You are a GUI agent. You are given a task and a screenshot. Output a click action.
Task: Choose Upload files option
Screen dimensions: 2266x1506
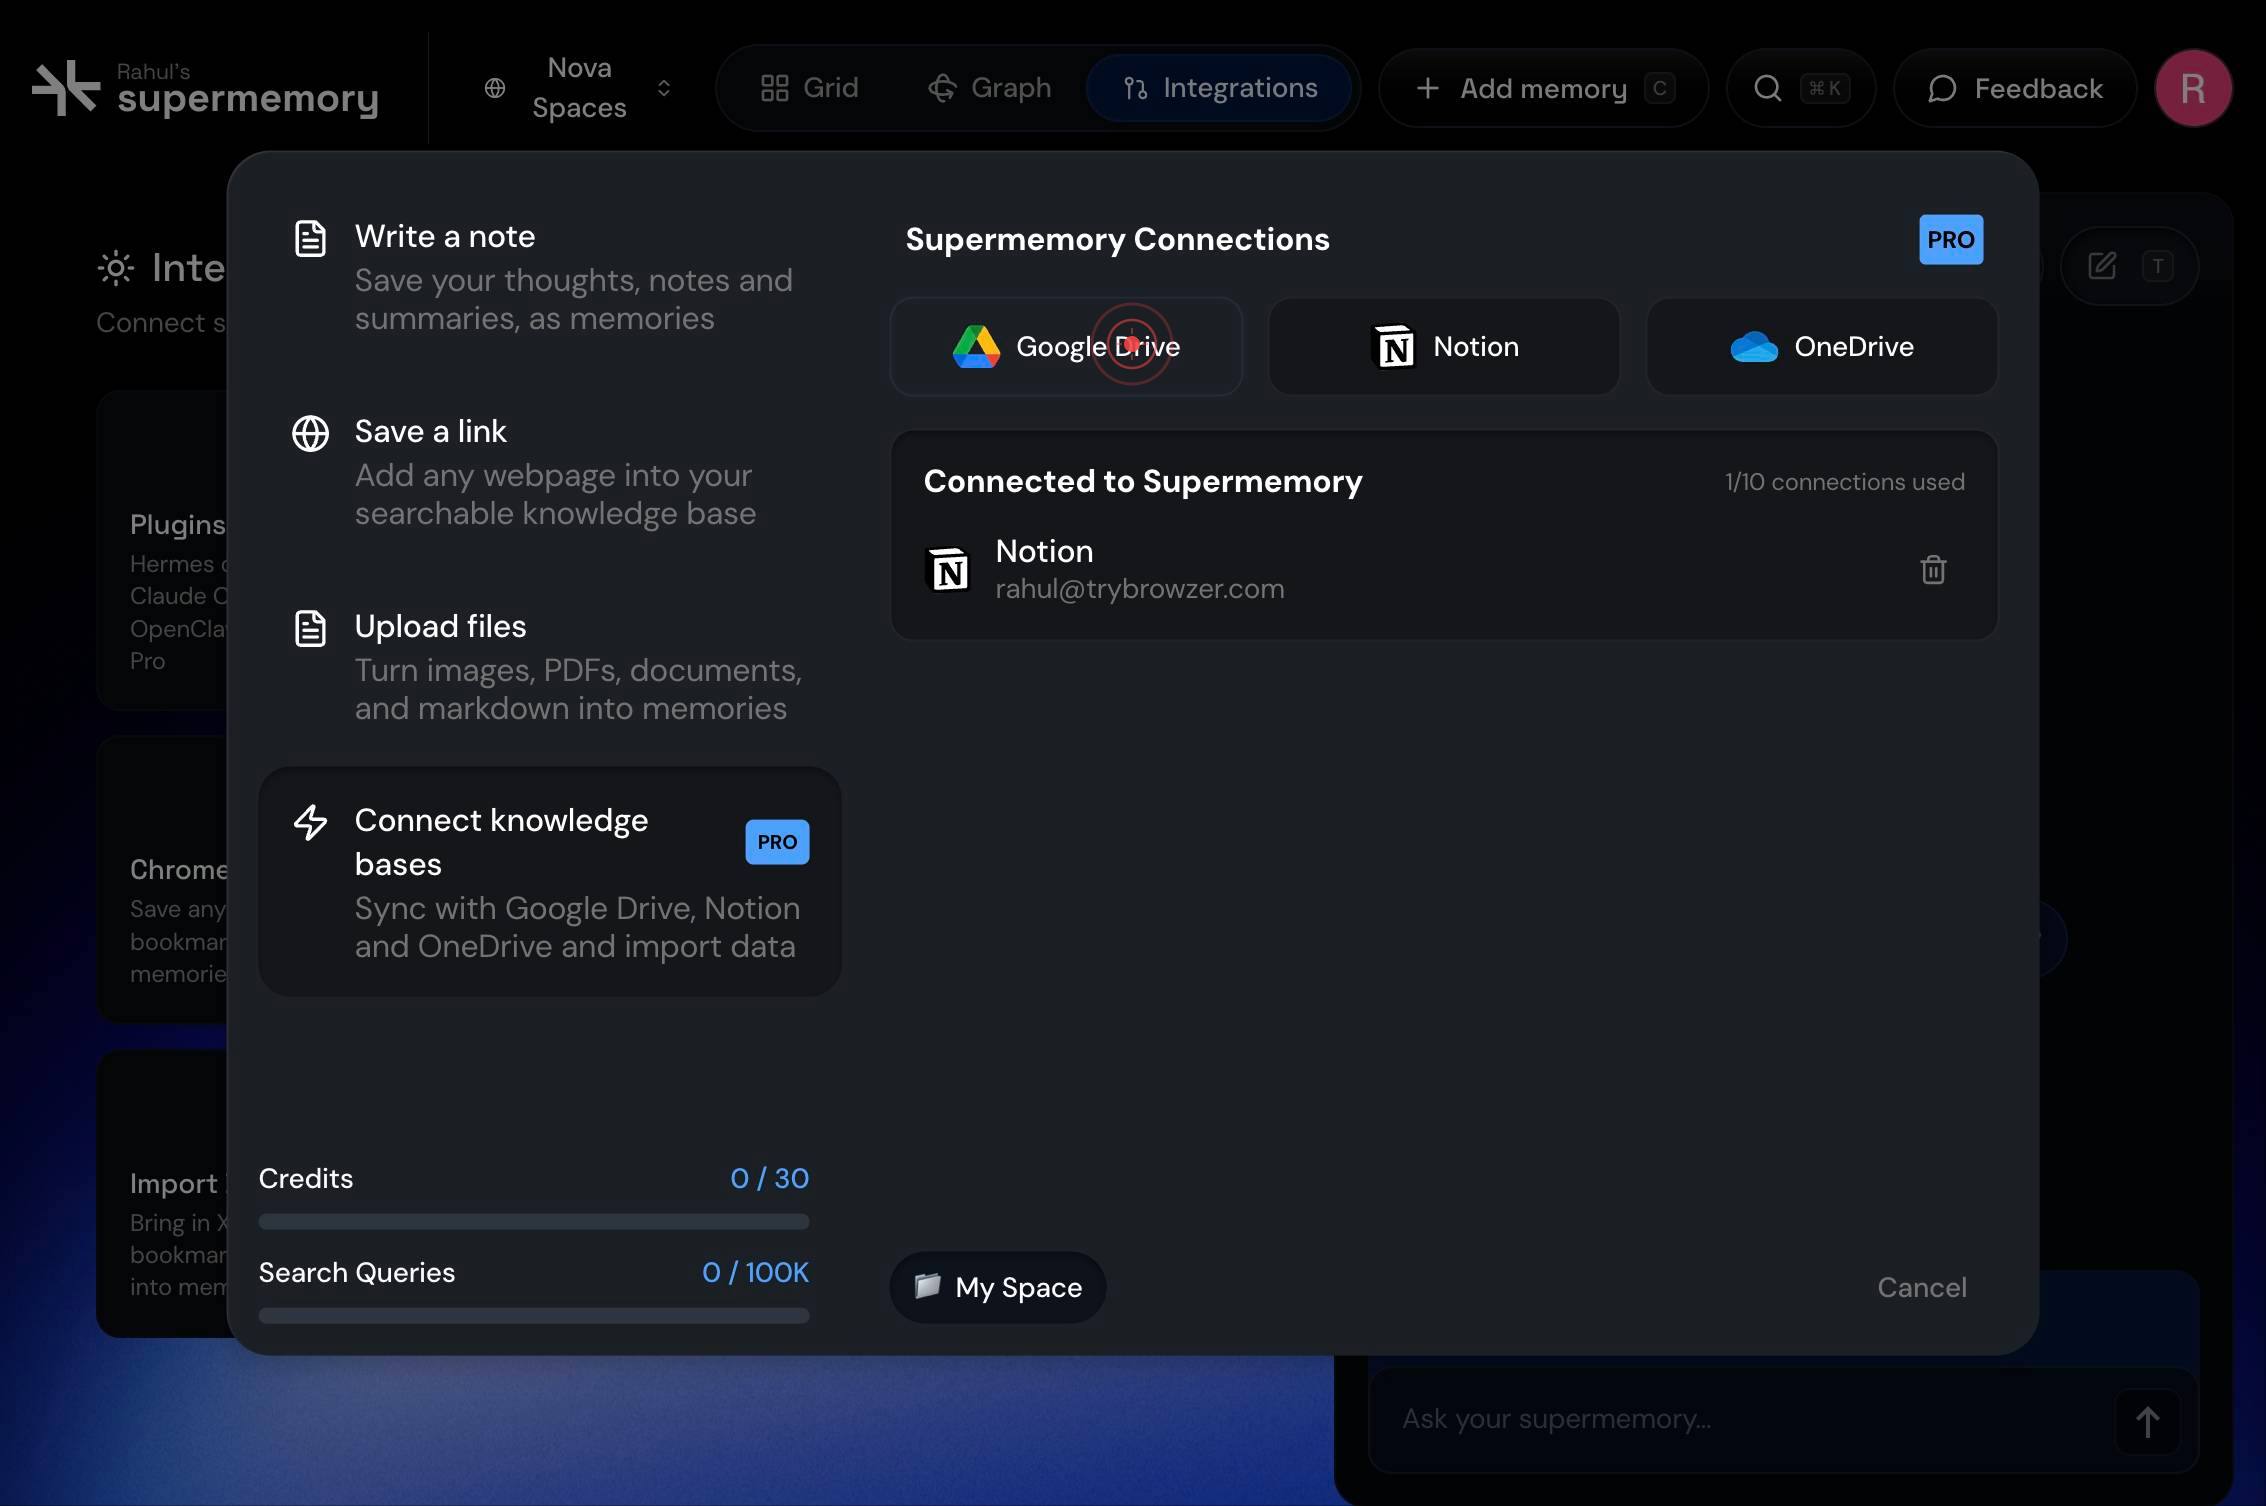coord(549,666)
